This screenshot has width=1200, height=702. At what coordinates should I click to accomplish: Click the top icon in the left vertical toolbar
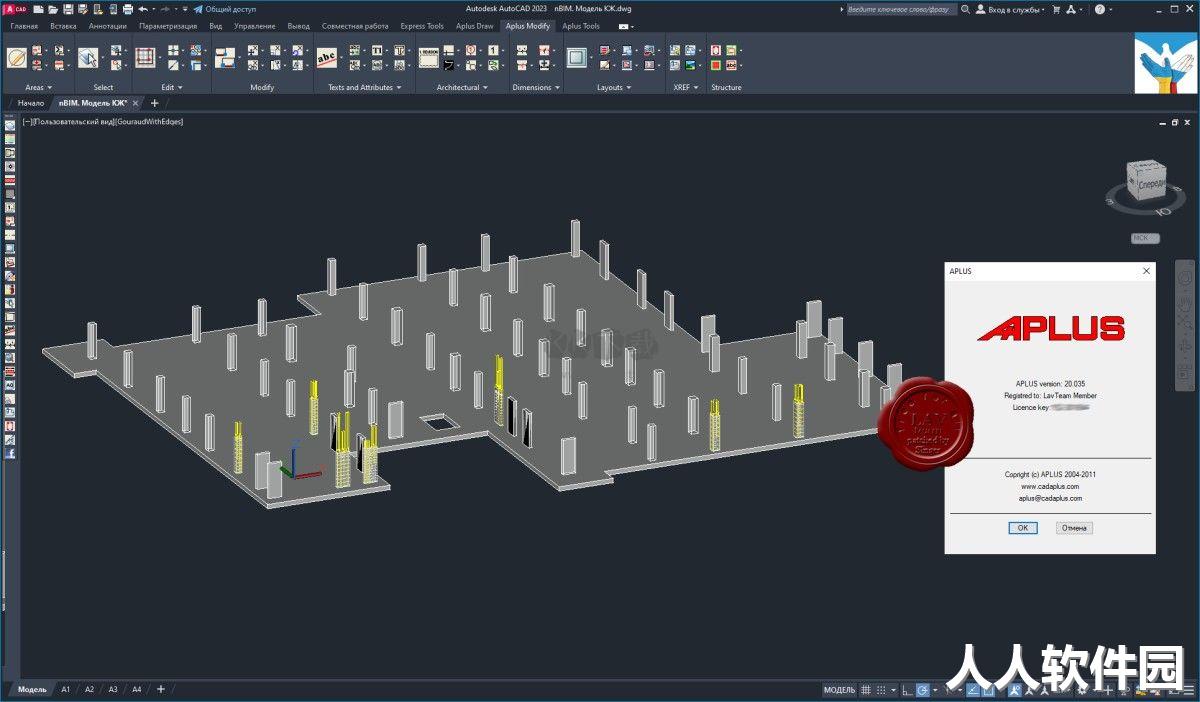point(10,125)
